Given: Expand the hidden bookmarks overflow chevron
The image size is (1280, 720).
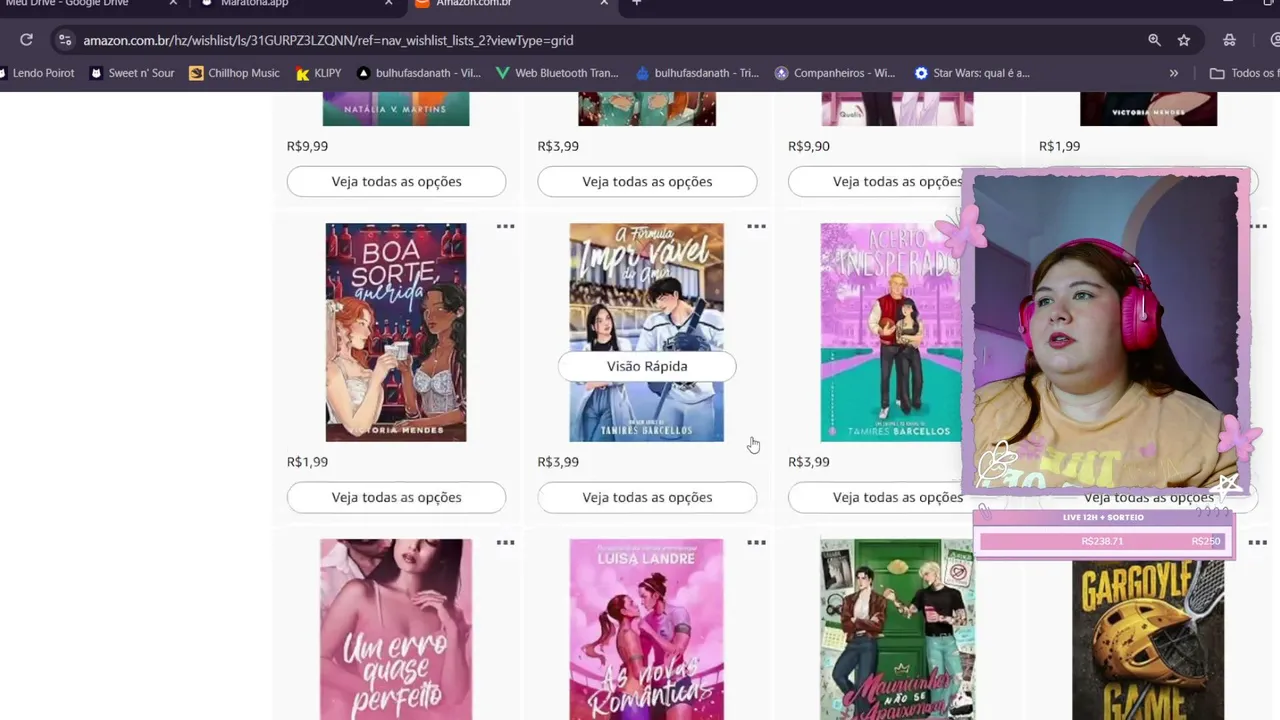Looking at the screenshot, I should pyautogui.click(x=1174, y=73).
